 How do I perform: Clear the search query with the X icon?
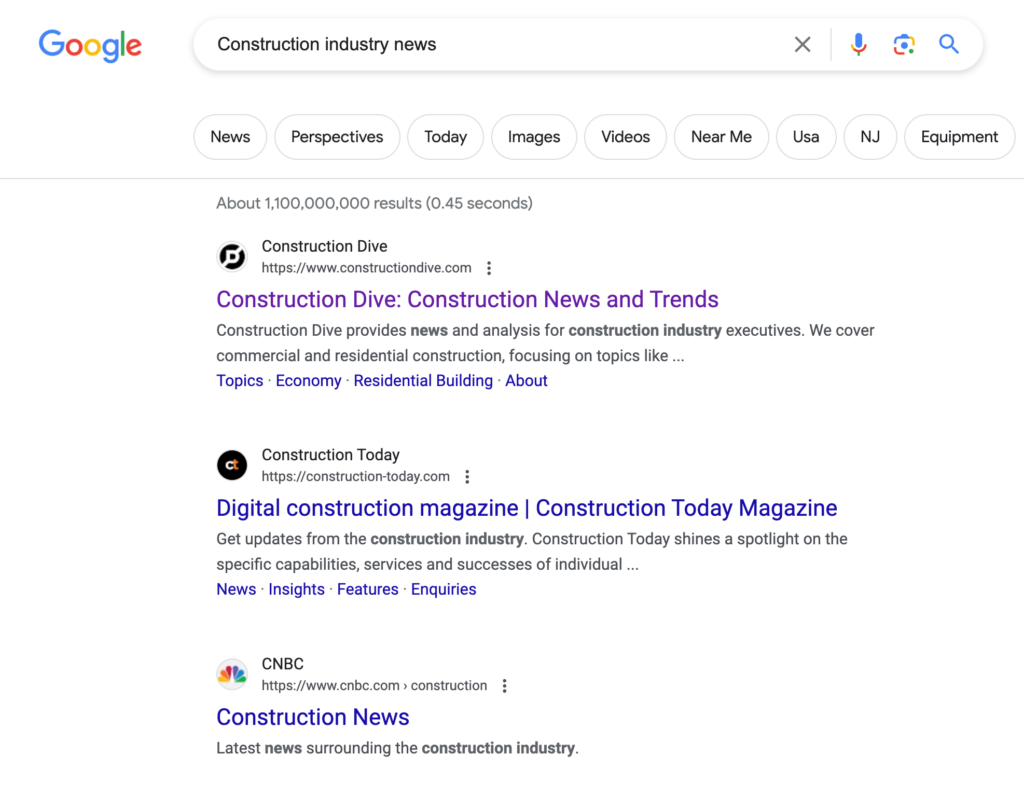[x=802, y=44]
